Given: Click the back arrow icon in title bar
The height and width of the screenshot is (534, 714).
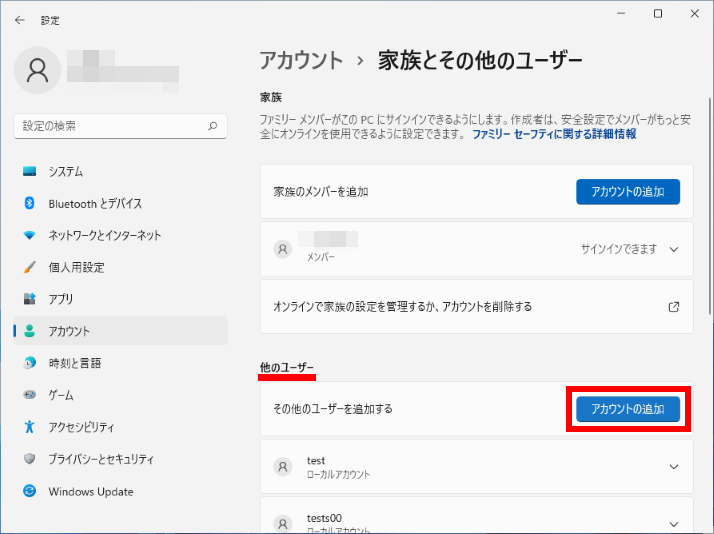Looking at the screenshot, I should coord(20,20).
